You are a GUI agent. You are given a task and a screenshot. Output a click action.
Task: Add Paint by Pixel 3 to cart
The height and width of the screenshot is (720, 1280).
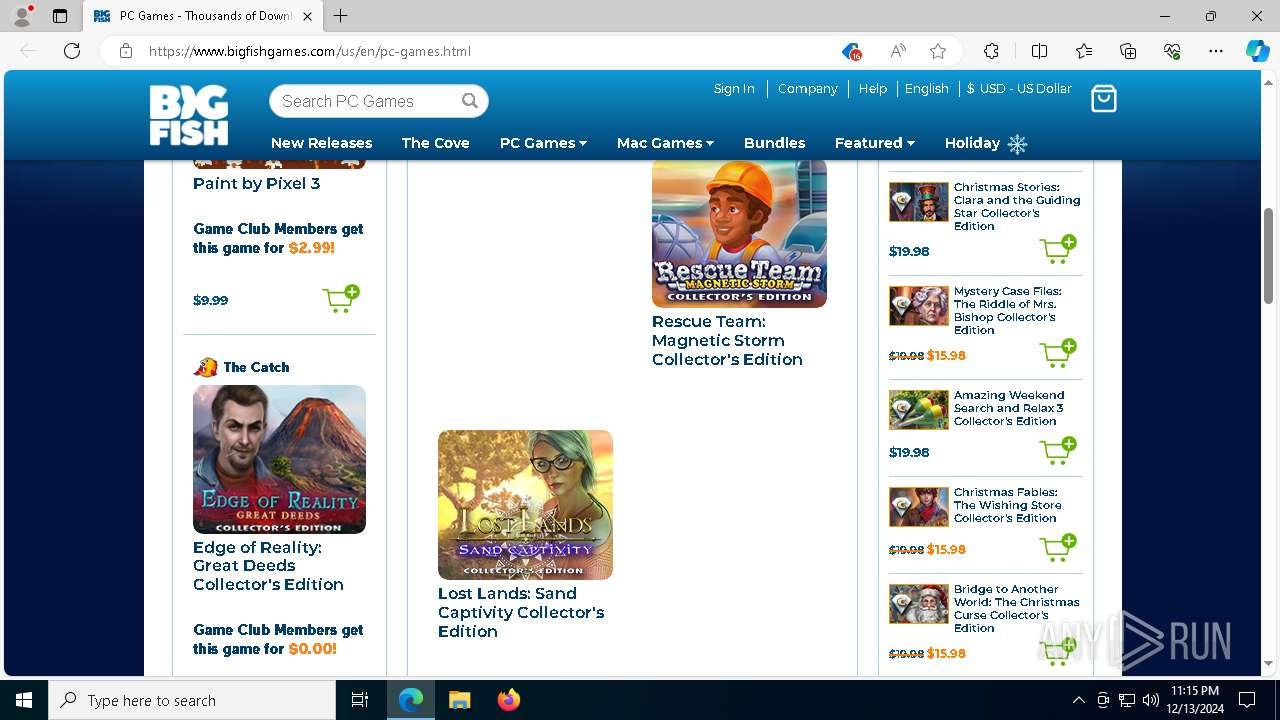click(341, 299)
